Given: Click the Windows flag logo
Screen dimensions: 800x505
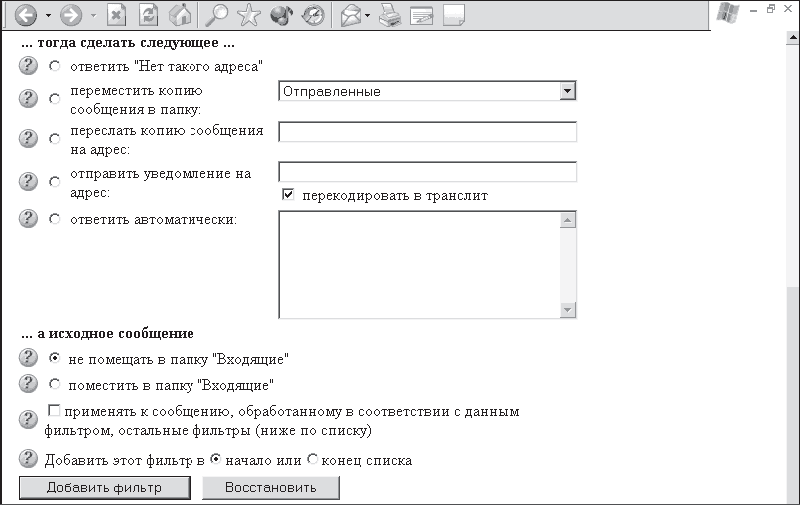Looking at the screenshot, I should tap(728, 12).
